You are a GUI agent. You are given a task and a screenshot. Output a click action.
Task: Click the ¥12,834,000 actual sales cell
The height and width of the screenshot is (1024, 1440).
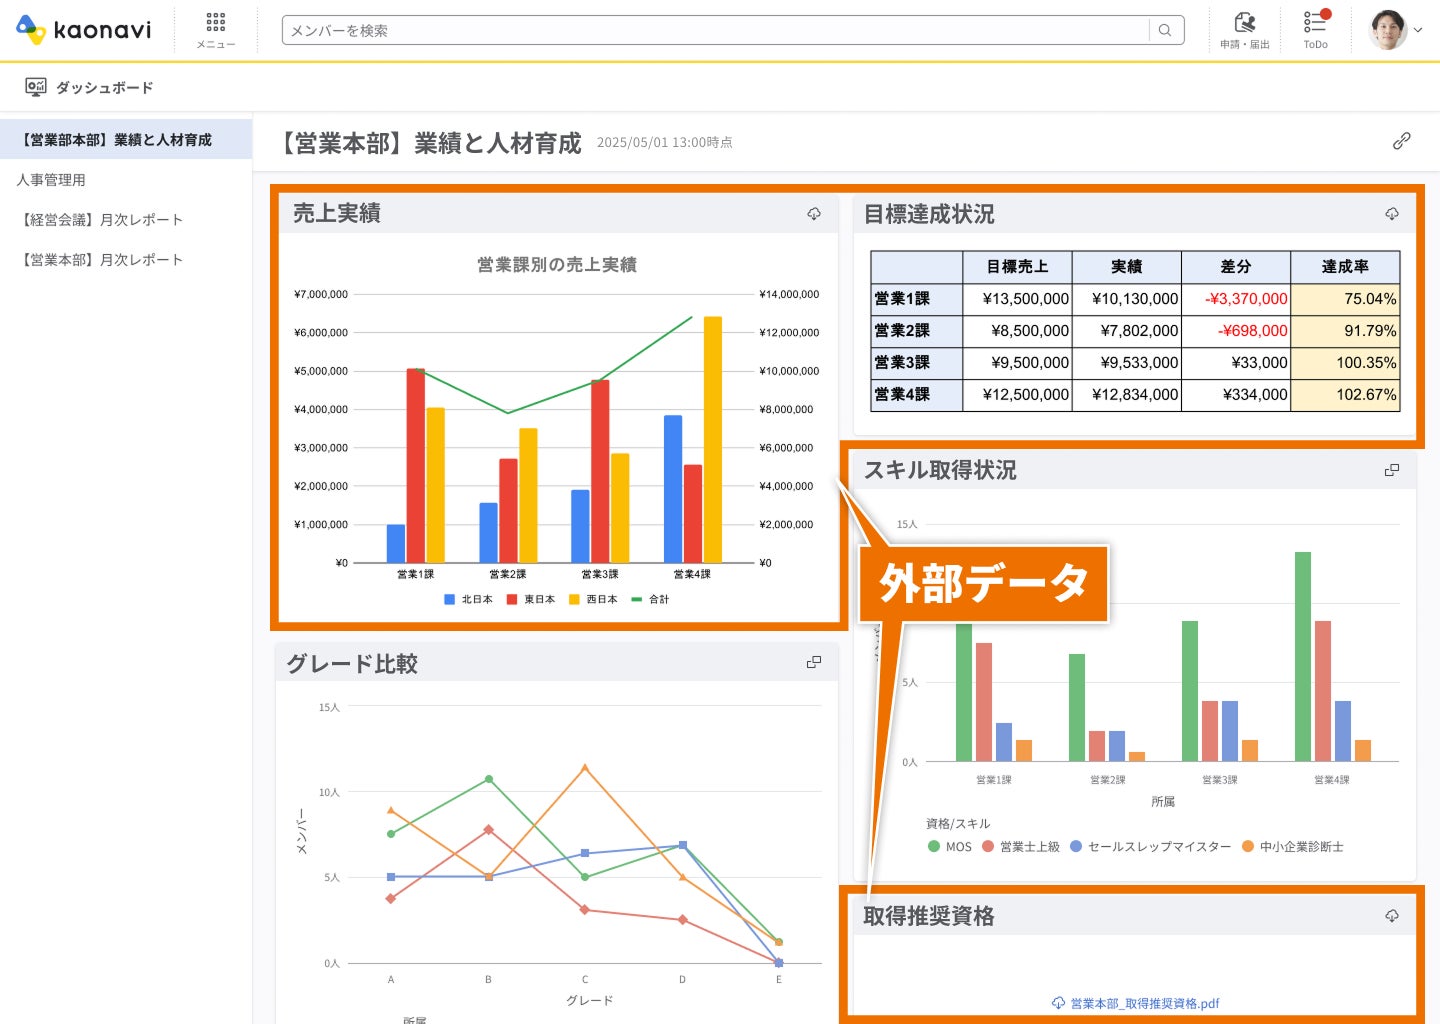pos(1127,395)
